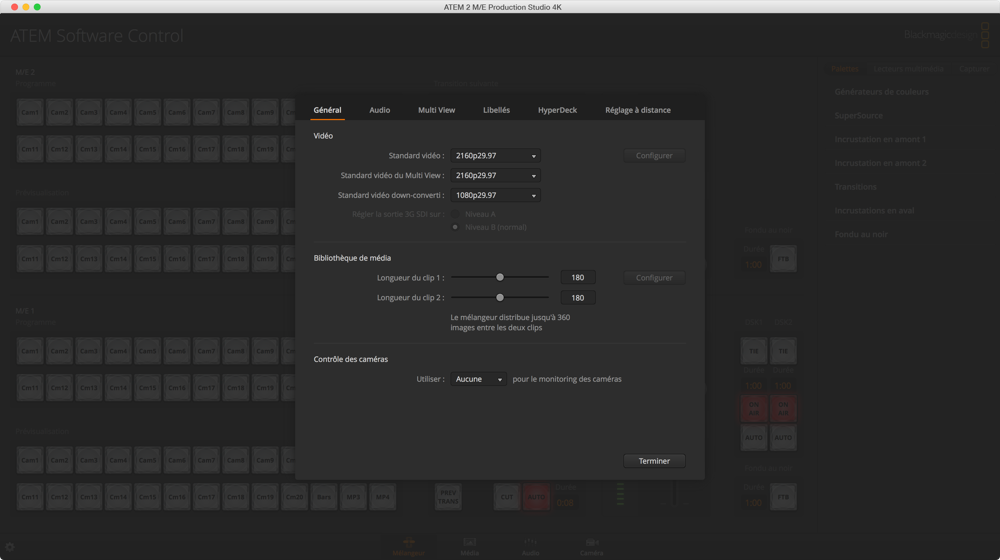This screenshot has height=560, width=1000.
Task: Switch to the Libellés tab
Action: coord(496,110)
